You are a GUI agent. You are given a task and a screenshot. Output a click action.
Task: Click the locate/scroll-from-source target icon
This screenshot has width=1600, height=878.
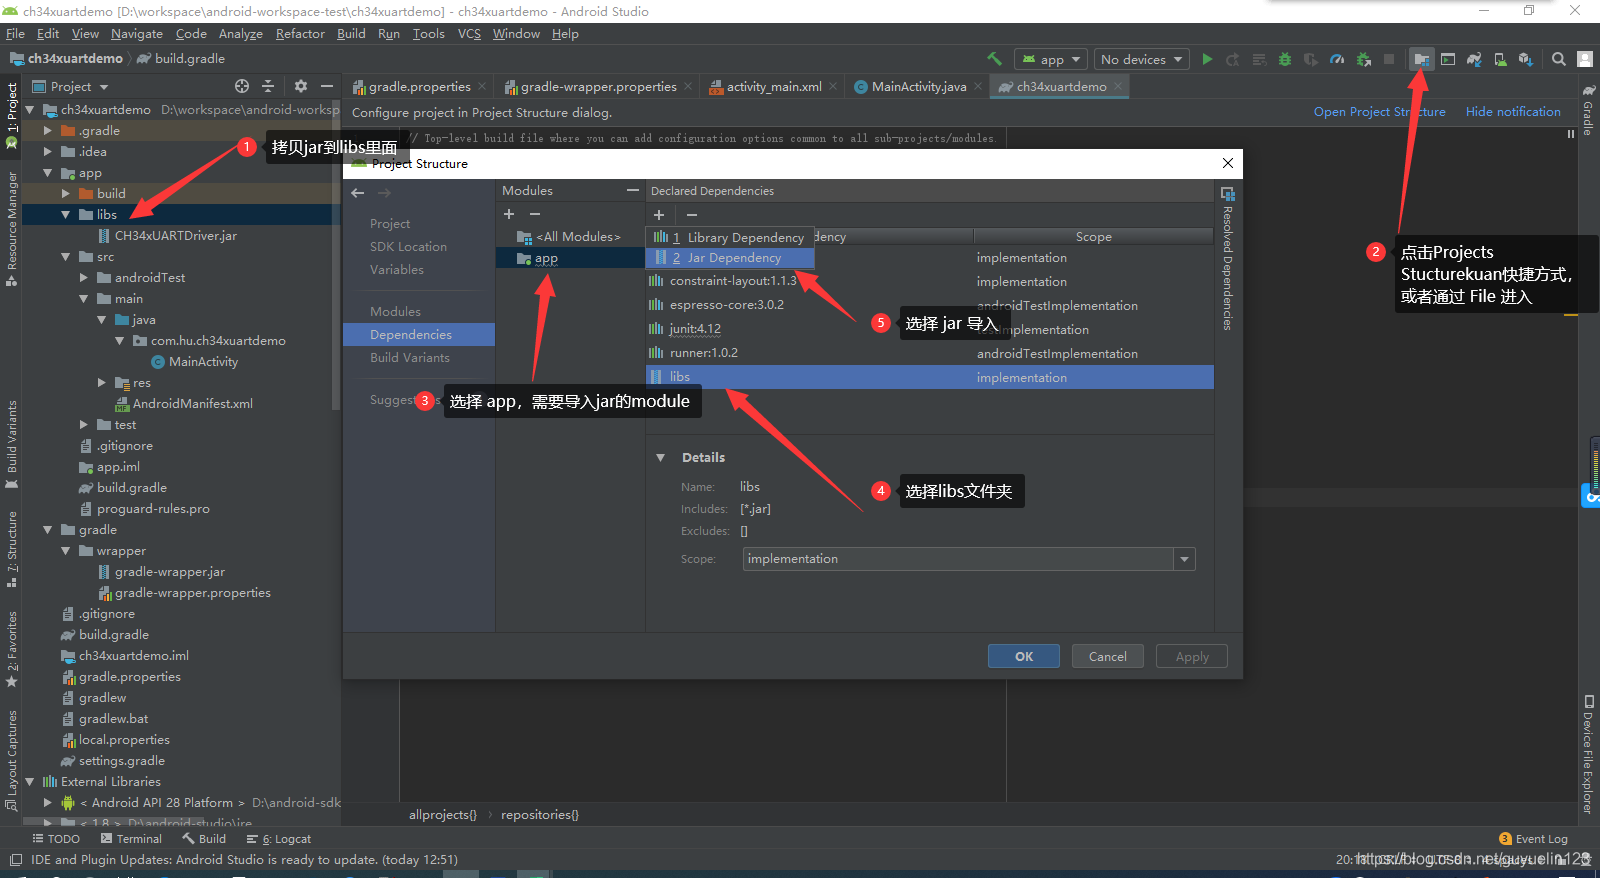coord(242,86)
